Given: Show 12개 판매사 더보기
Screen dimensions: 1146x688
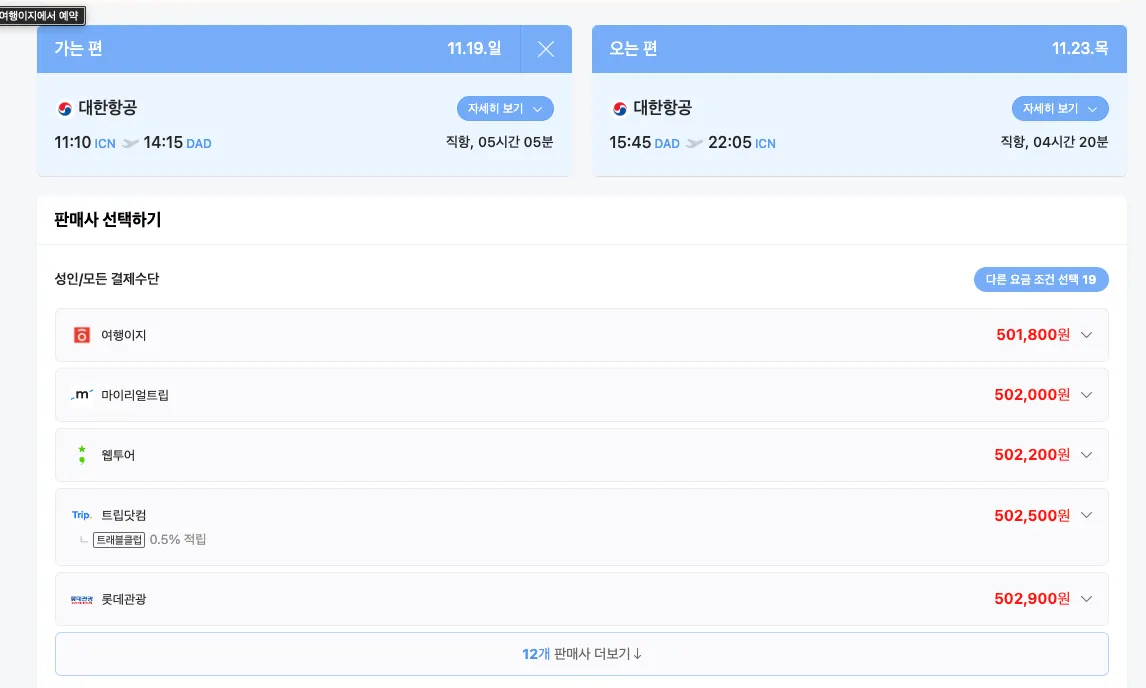Looking at the screenshot, I should [x=582, y=654].
